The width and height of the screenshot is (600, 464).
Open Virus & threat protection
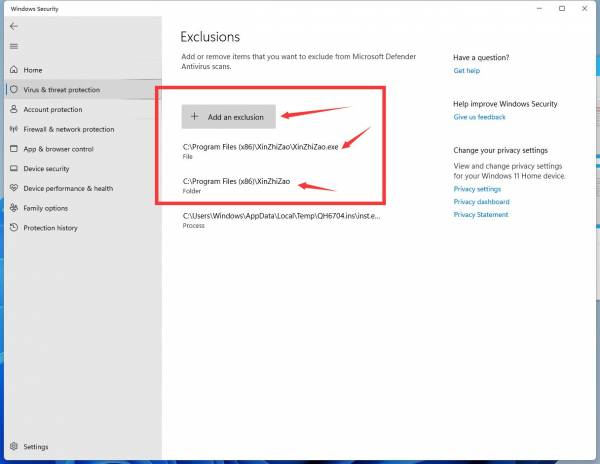83,90
